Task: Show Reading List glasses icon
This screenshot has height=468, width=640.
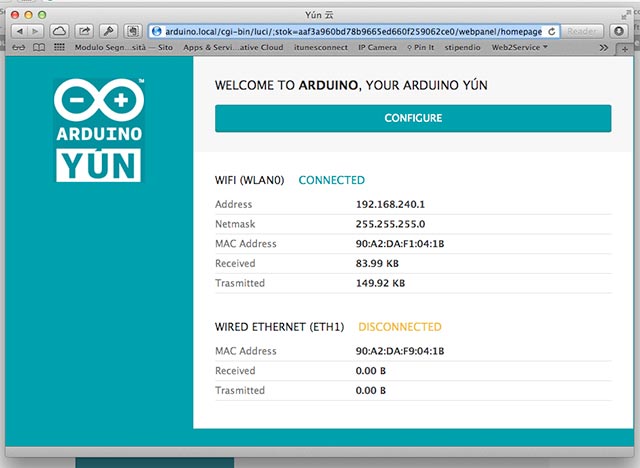Action: pyautogui.click(x=17, y=47)
